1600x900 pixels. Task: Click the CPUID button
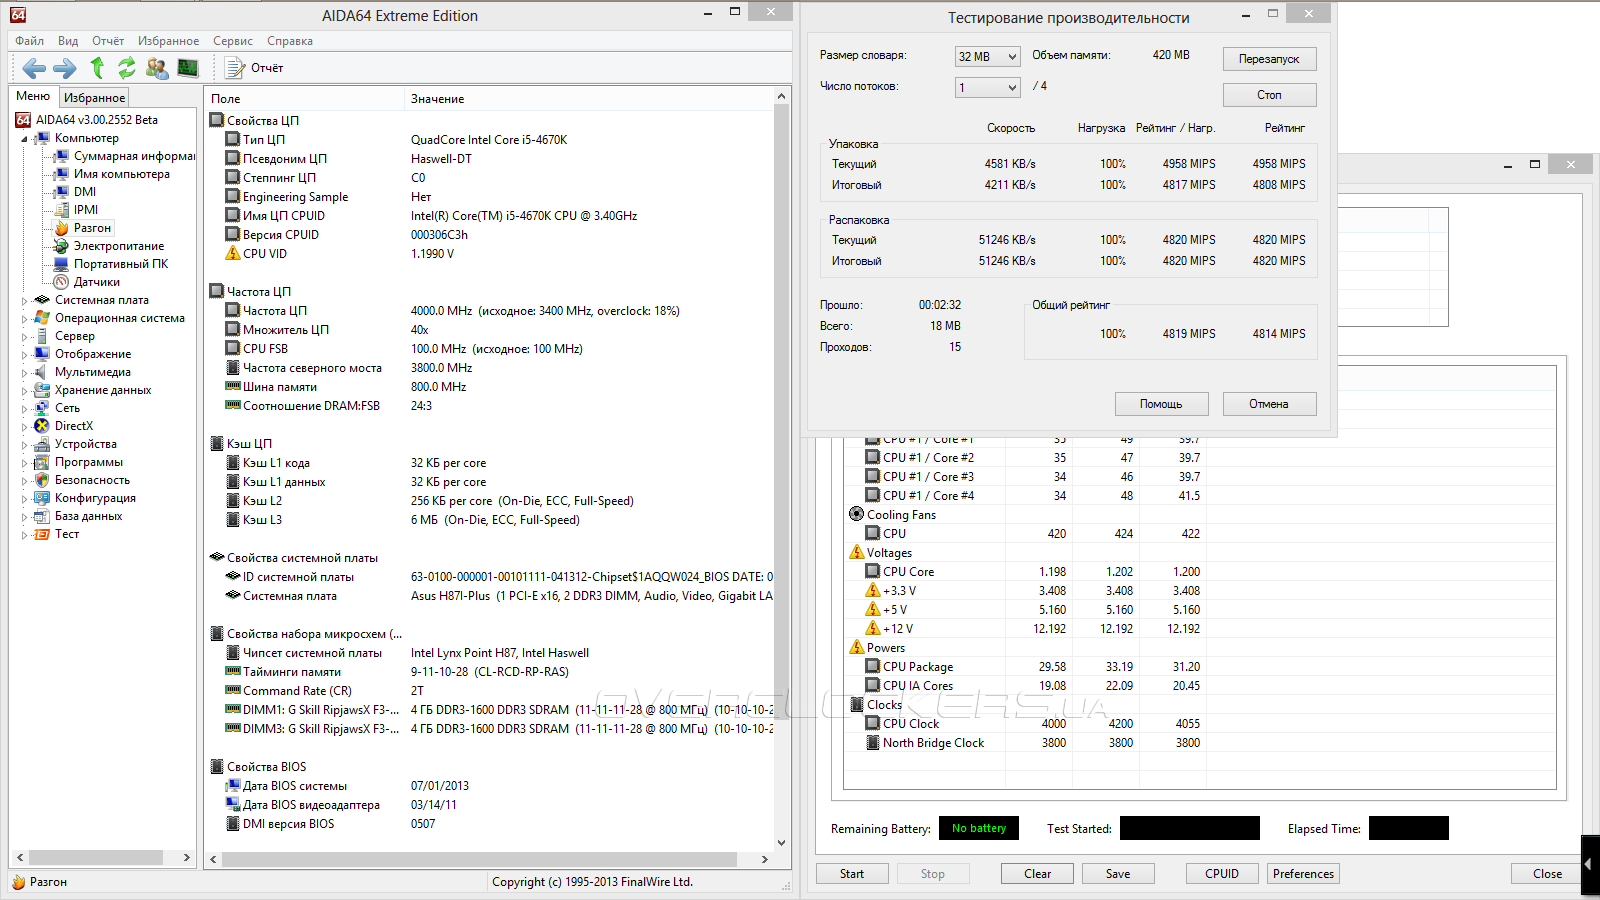[1222, 874]
